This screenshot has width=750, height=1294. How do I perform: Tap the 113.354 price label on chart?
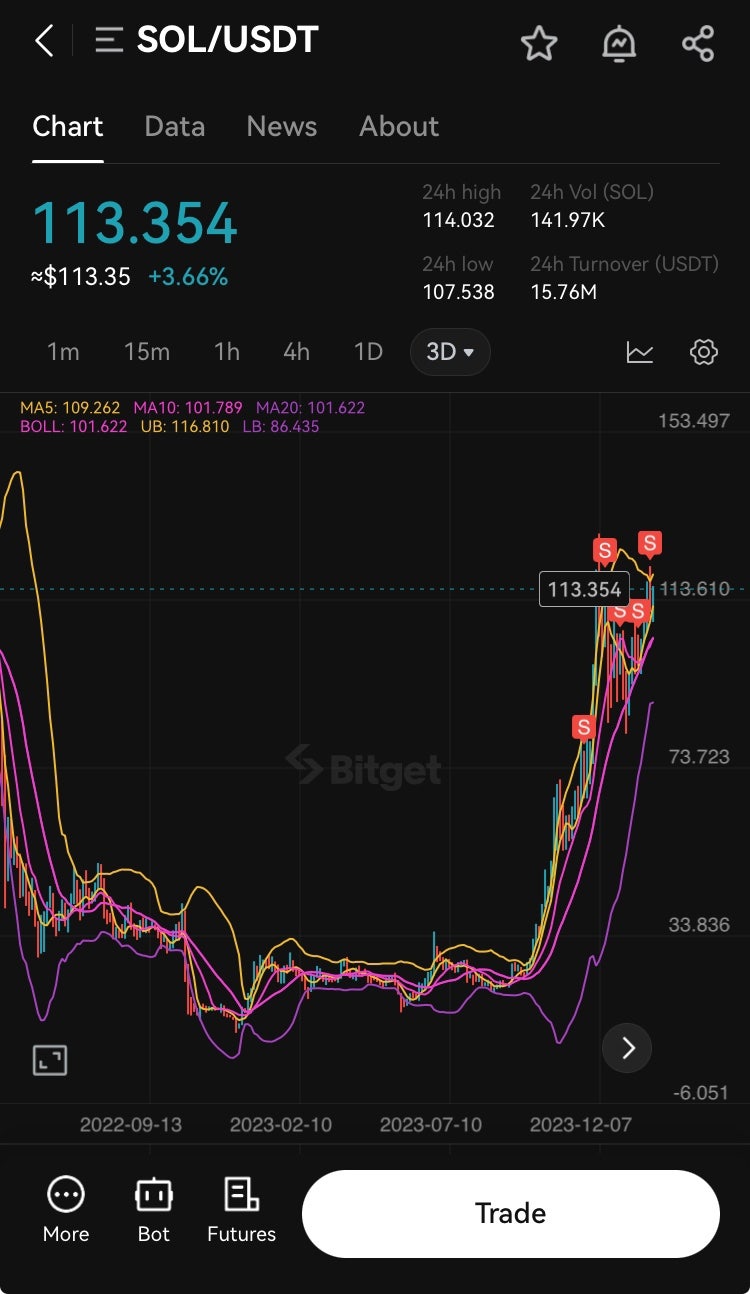(x=584, y=589)
